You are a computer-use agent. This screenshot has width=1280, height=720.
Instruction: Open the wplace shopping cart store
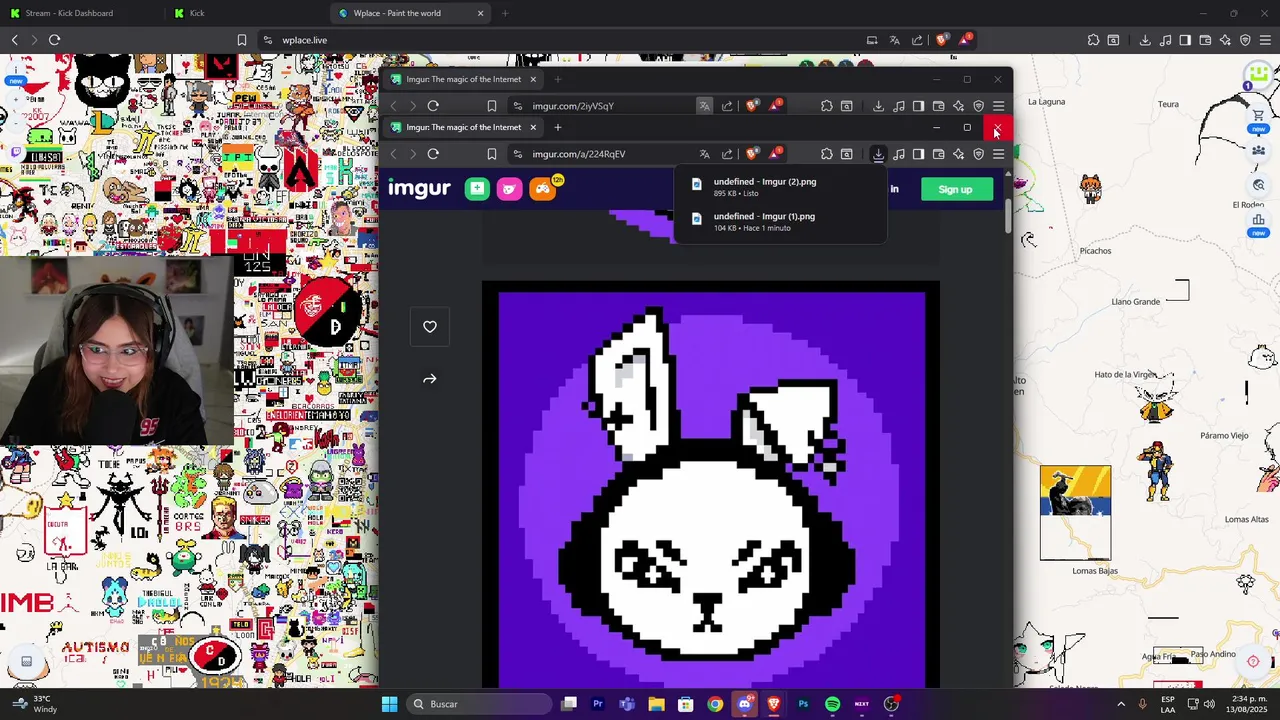coord(1258,115)
